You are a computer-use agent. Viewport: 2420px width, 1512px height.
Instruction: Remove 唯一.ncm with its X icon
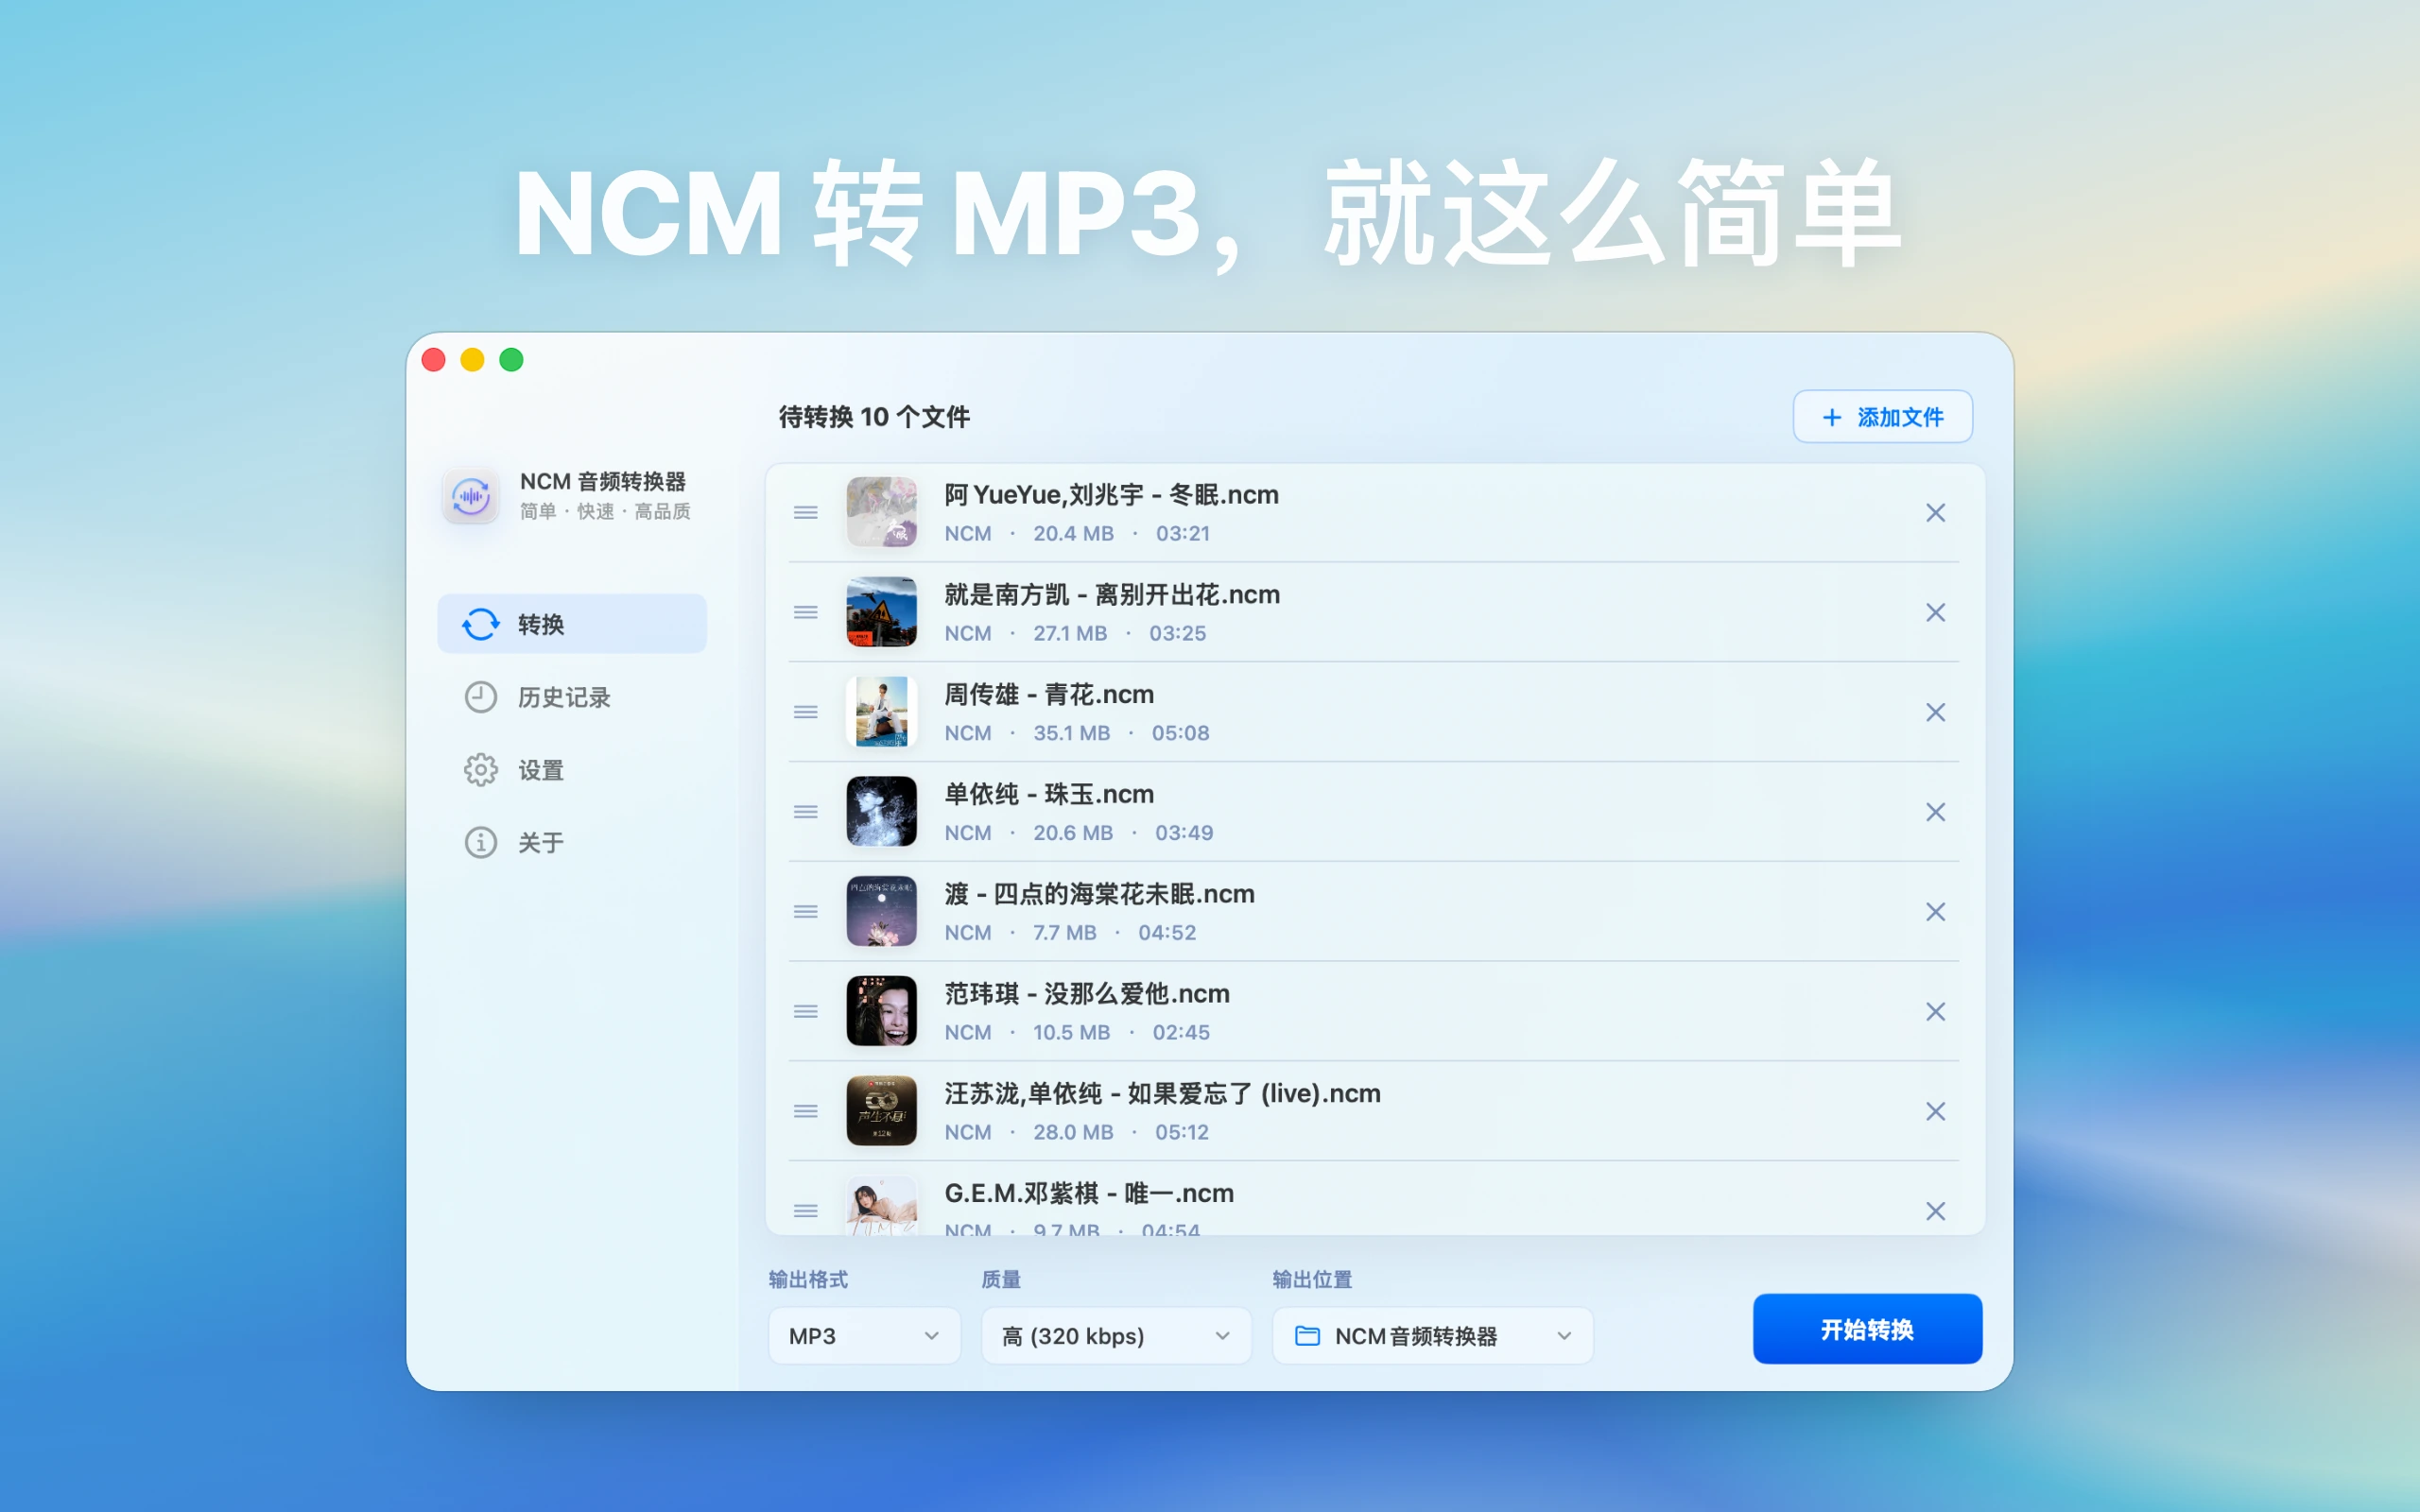[1935, 1211]
